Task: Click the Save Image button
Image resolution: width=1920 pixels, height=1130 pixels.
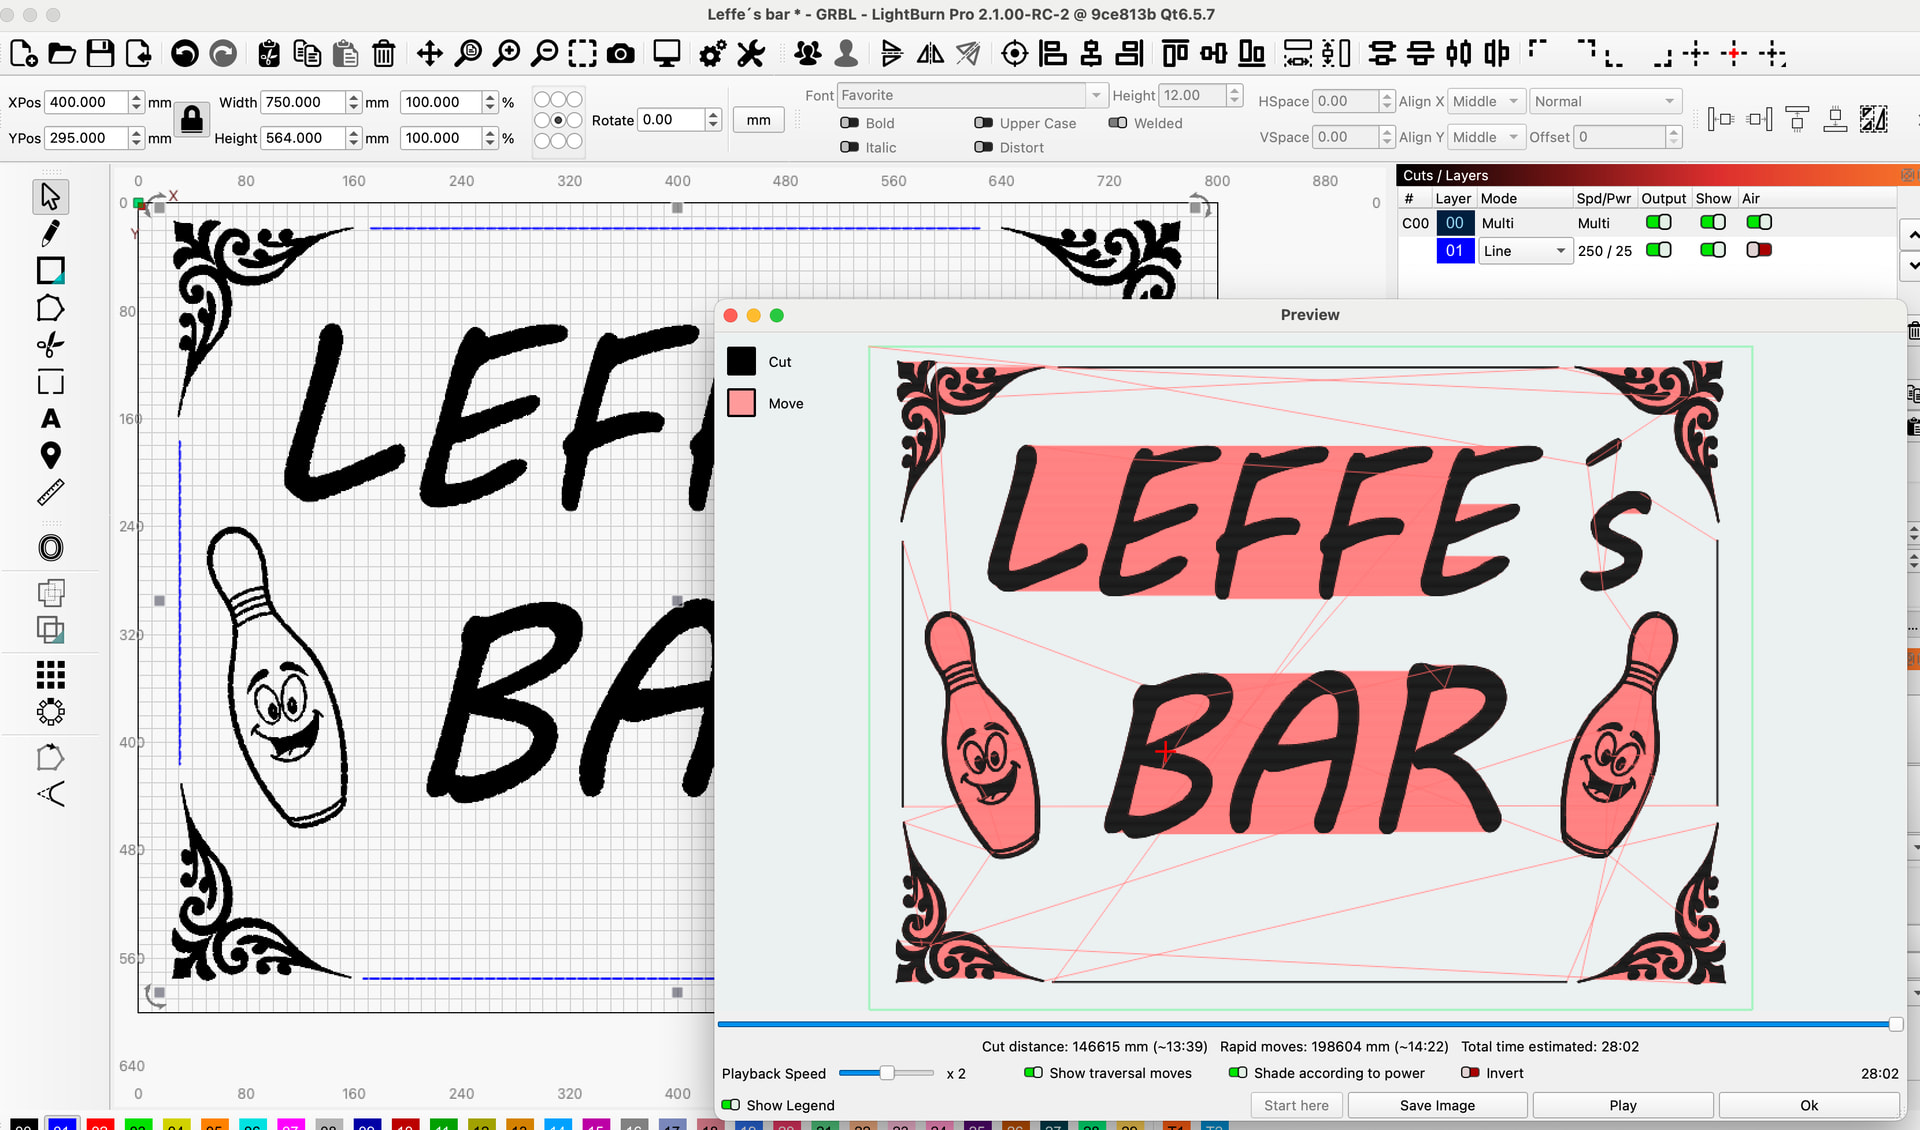Action: tap(1436, 1105)
